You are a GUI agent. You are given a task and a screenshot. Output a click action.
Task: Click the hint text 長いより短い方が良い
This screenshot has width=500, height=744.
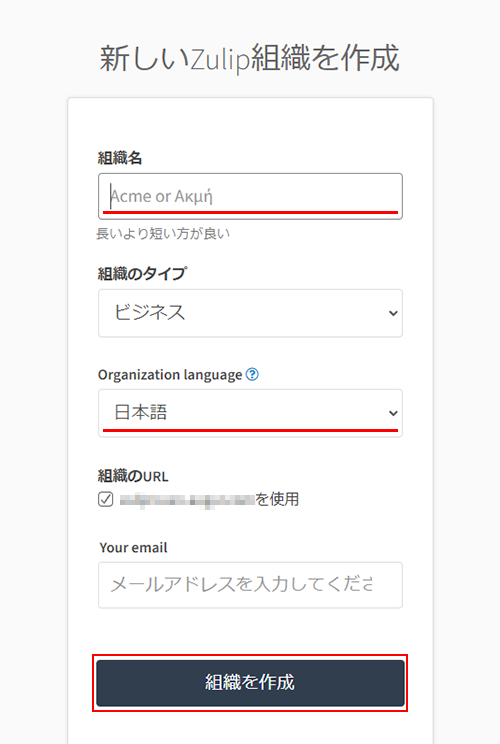163,233
